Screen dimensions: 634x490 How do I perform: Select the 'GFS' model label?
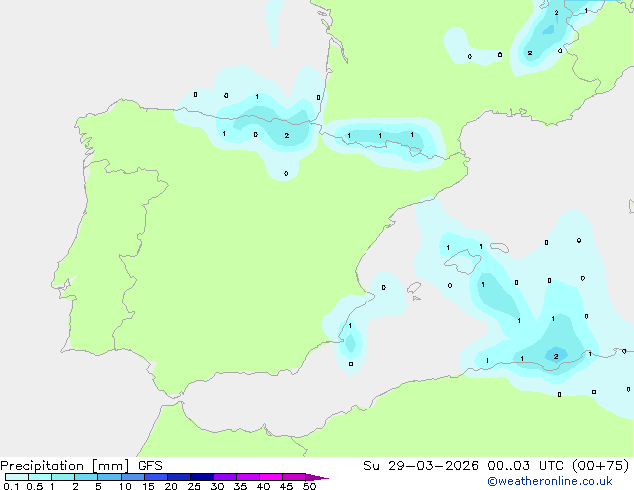(150, 466)
